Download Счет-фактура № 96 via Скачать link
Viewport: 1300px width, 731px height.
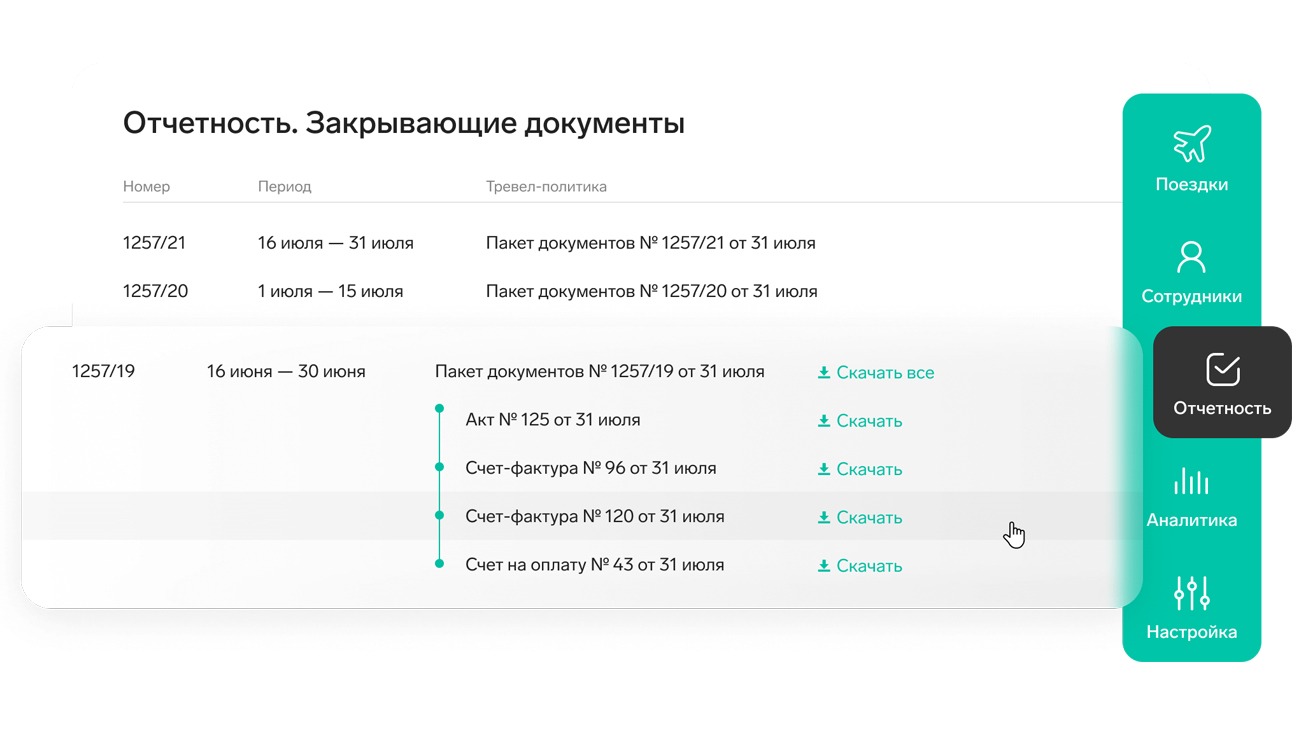(x=868, y=469)
